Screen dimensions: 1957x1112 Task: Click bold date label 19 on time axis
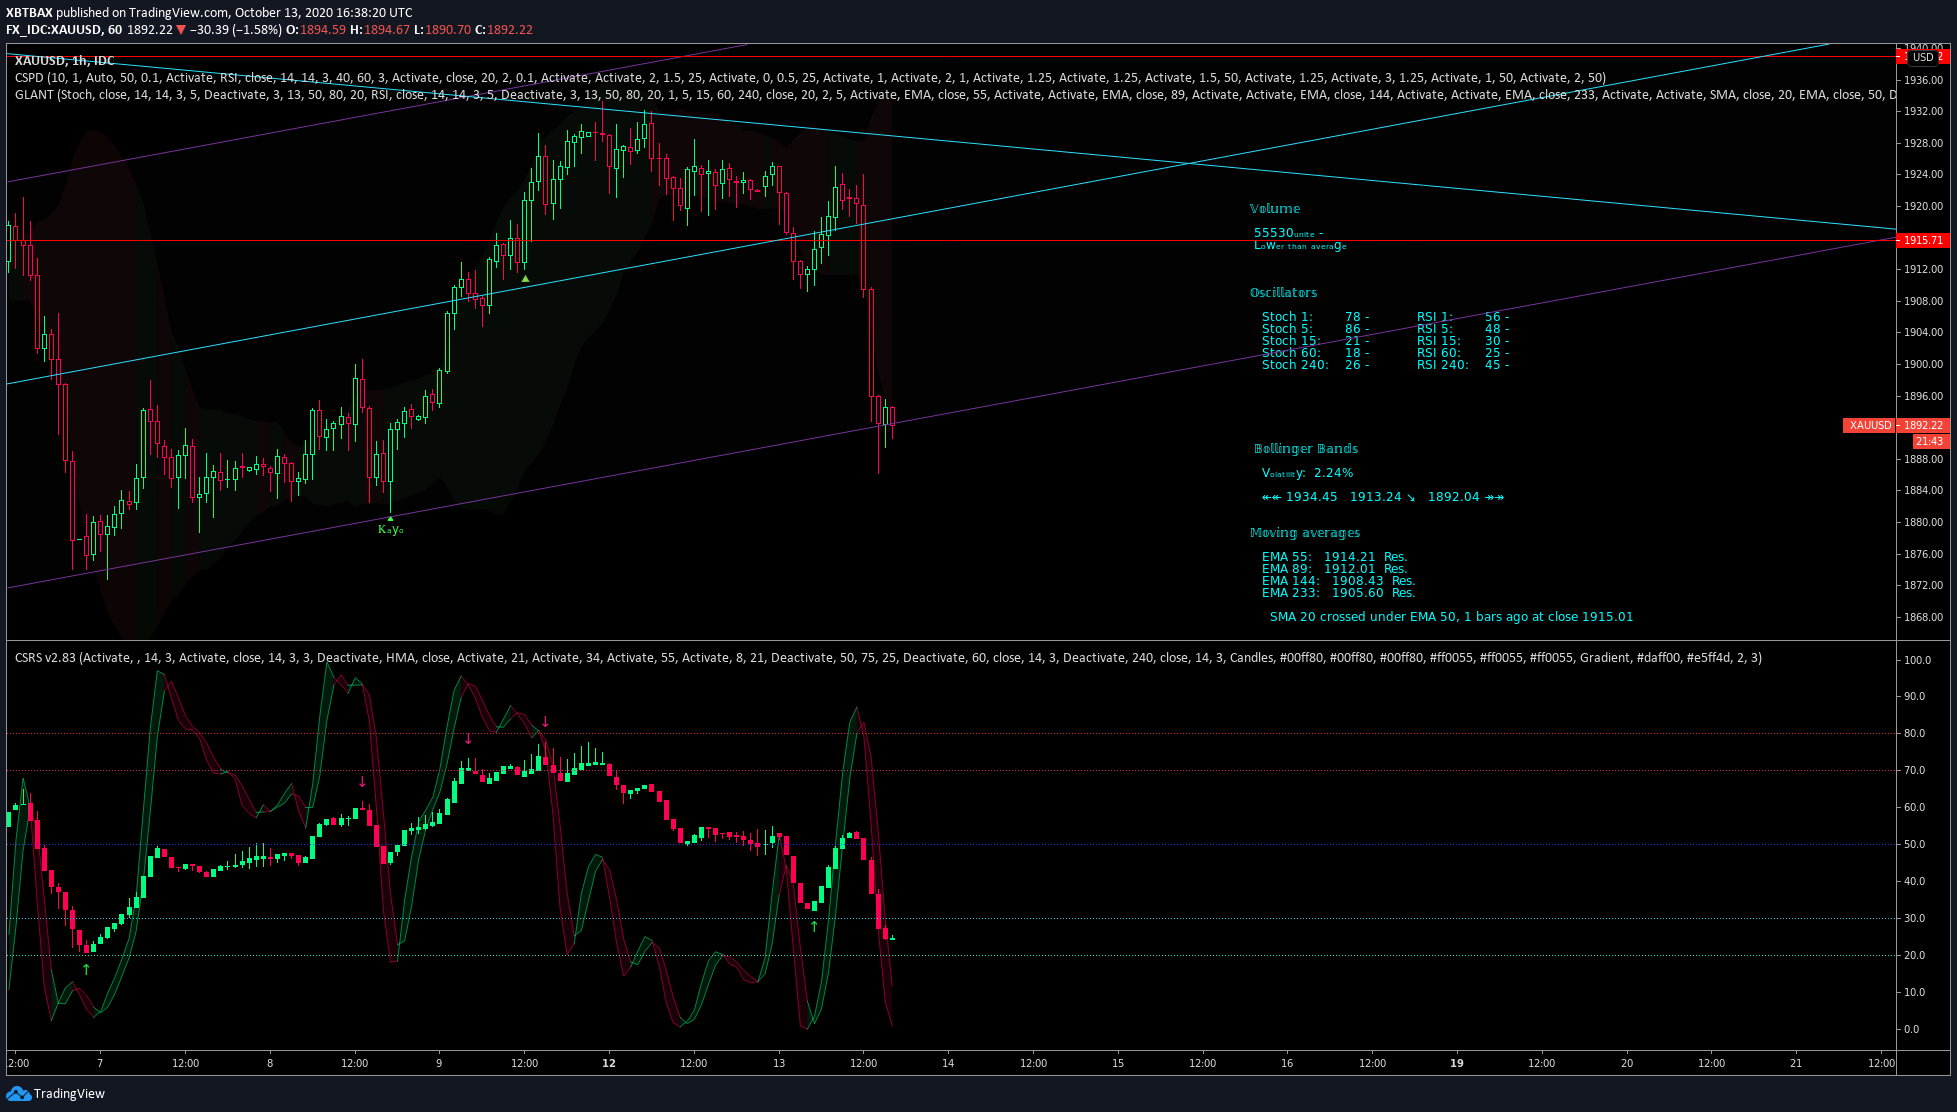(1457, 1063)
